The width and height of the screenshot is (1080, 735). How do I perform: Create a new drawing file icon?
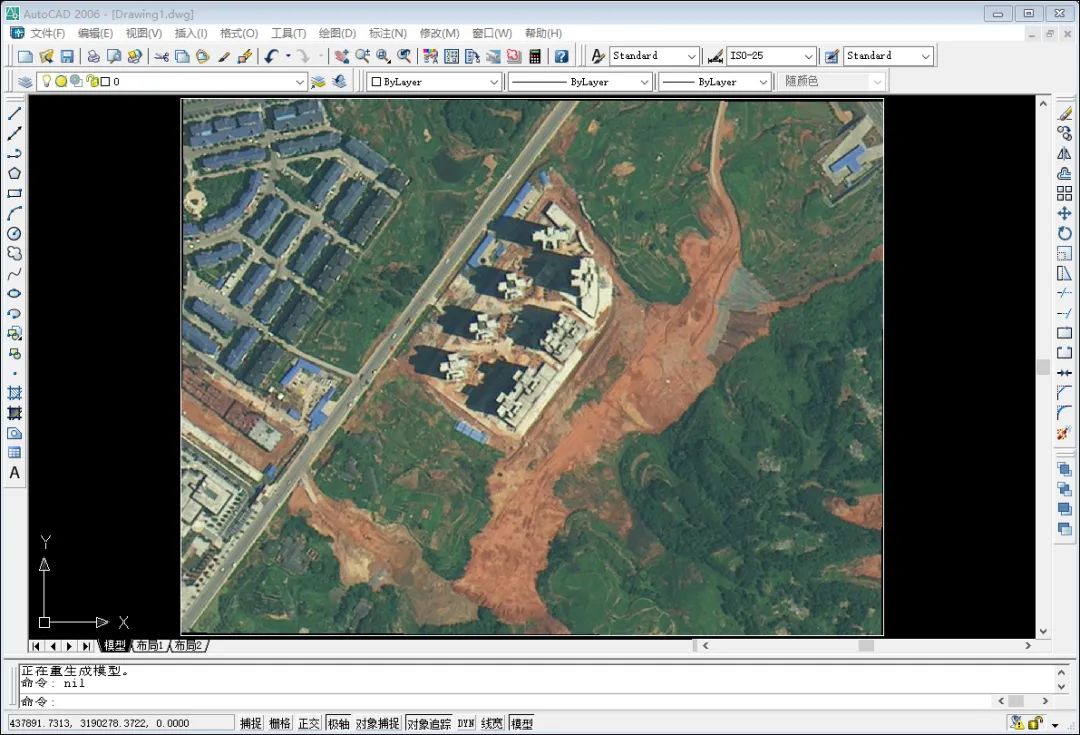[25, 56]
